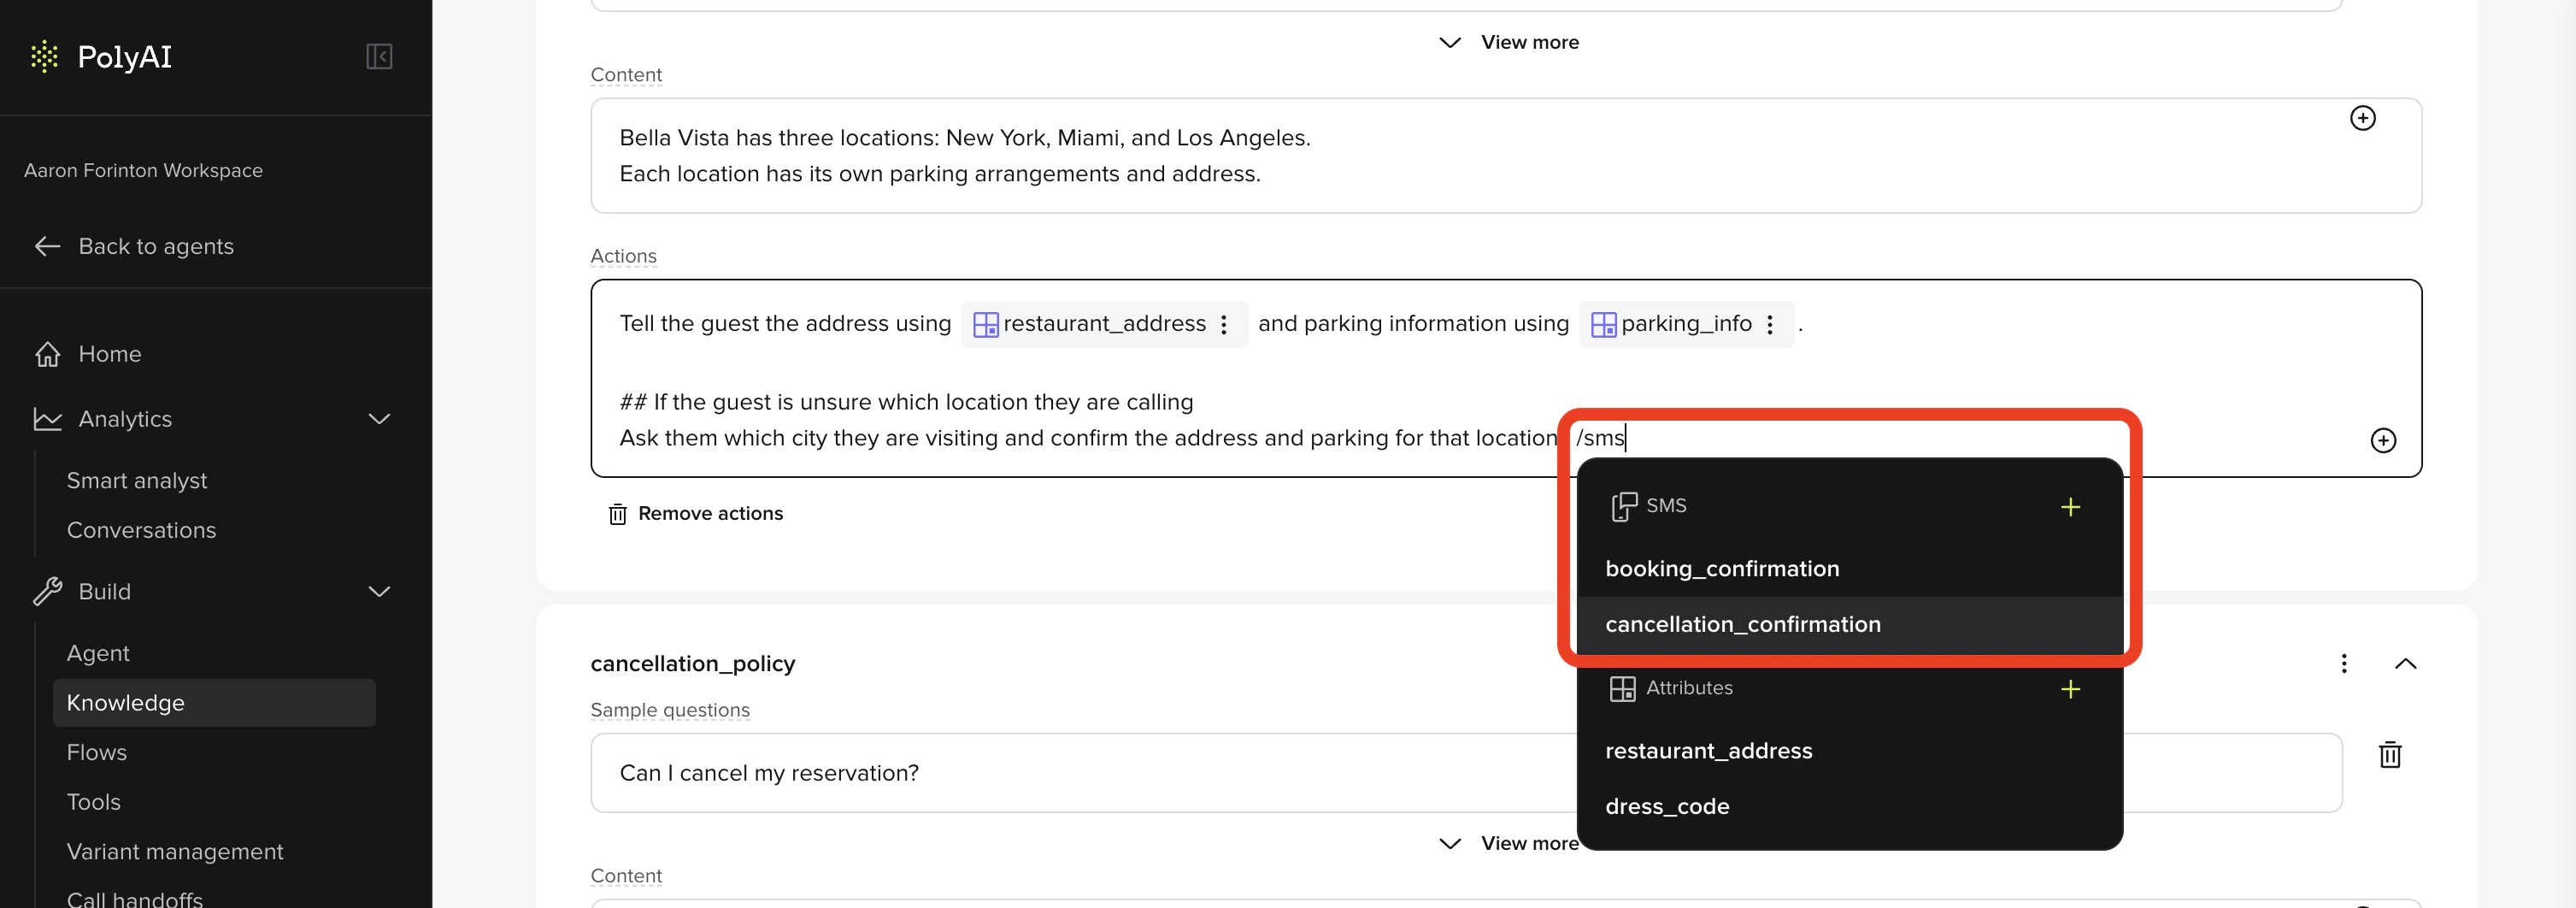
Task: Collapse the Build section chevron
Action: click(378, 591)
